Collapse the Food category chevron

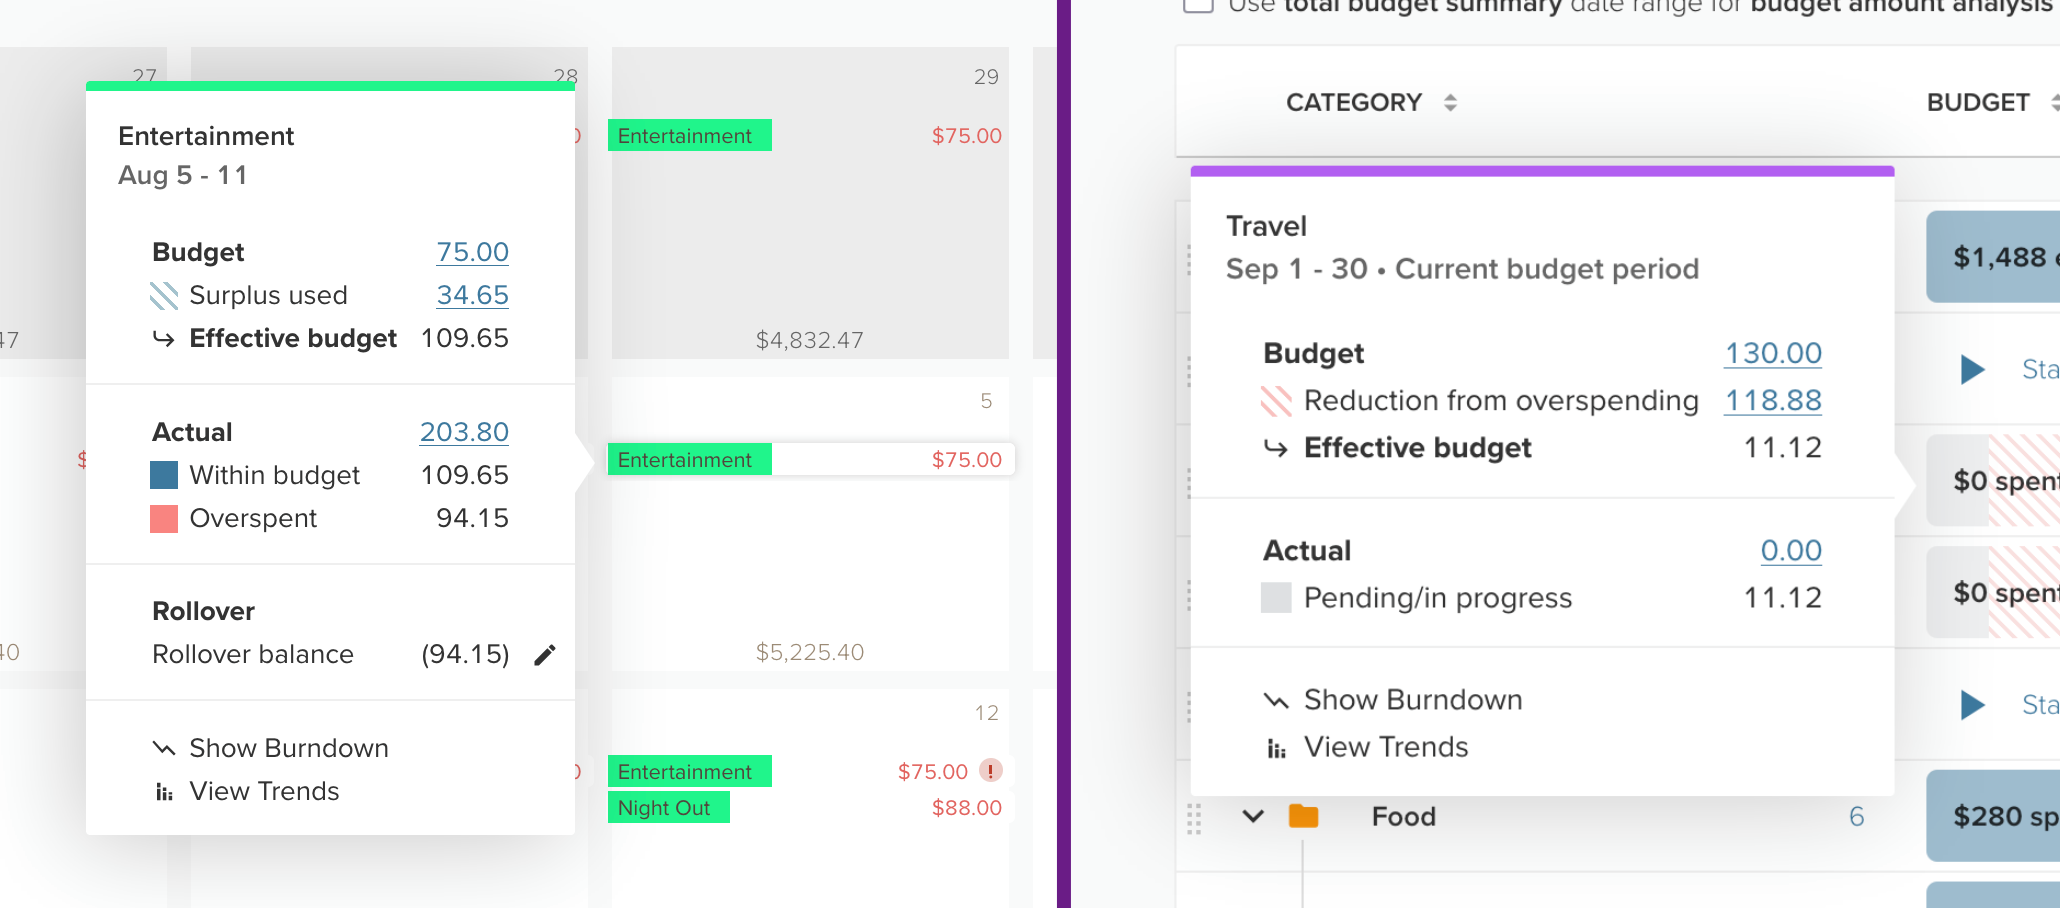point(1253,816)
